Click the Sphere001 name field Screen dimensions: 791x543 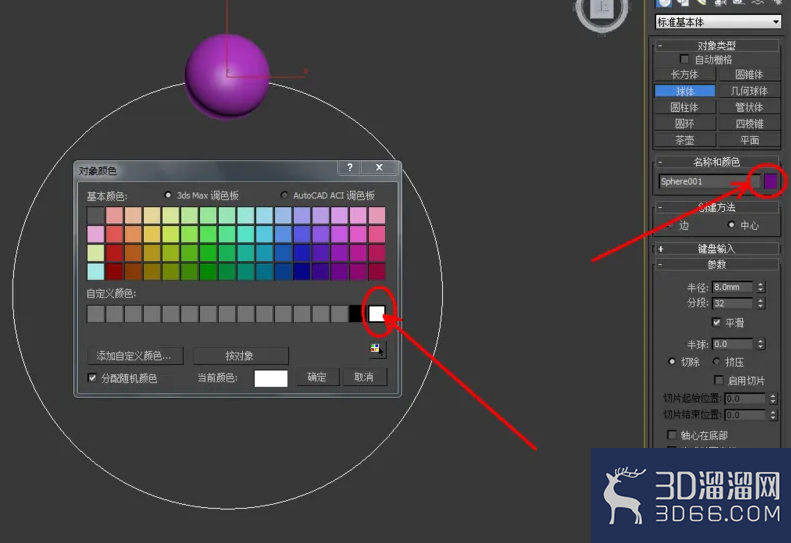point(707,181)
